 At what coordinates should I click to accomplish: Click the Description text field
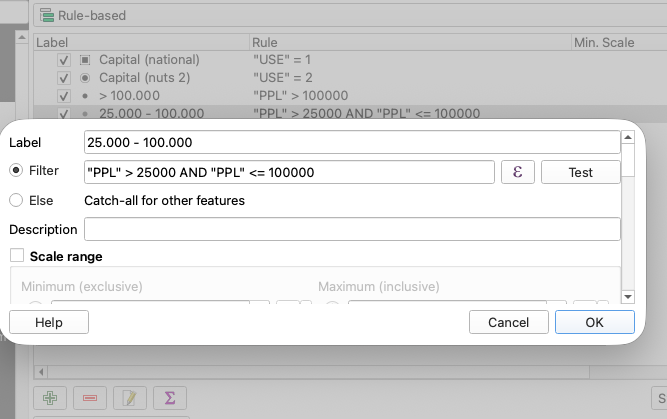(352, 229)
